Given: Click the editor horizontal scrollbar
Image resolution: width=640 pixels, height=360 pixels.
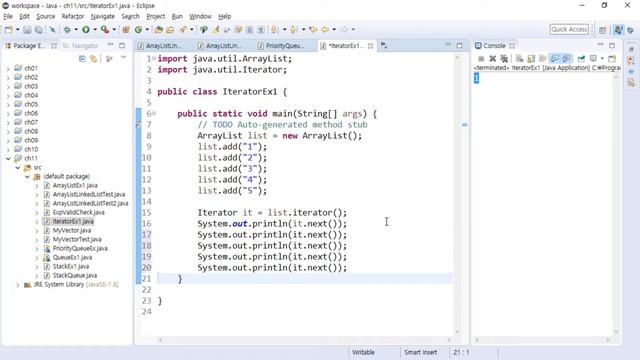Looking at the screenshot, I should pyautogui.click(x=305, y=339).
